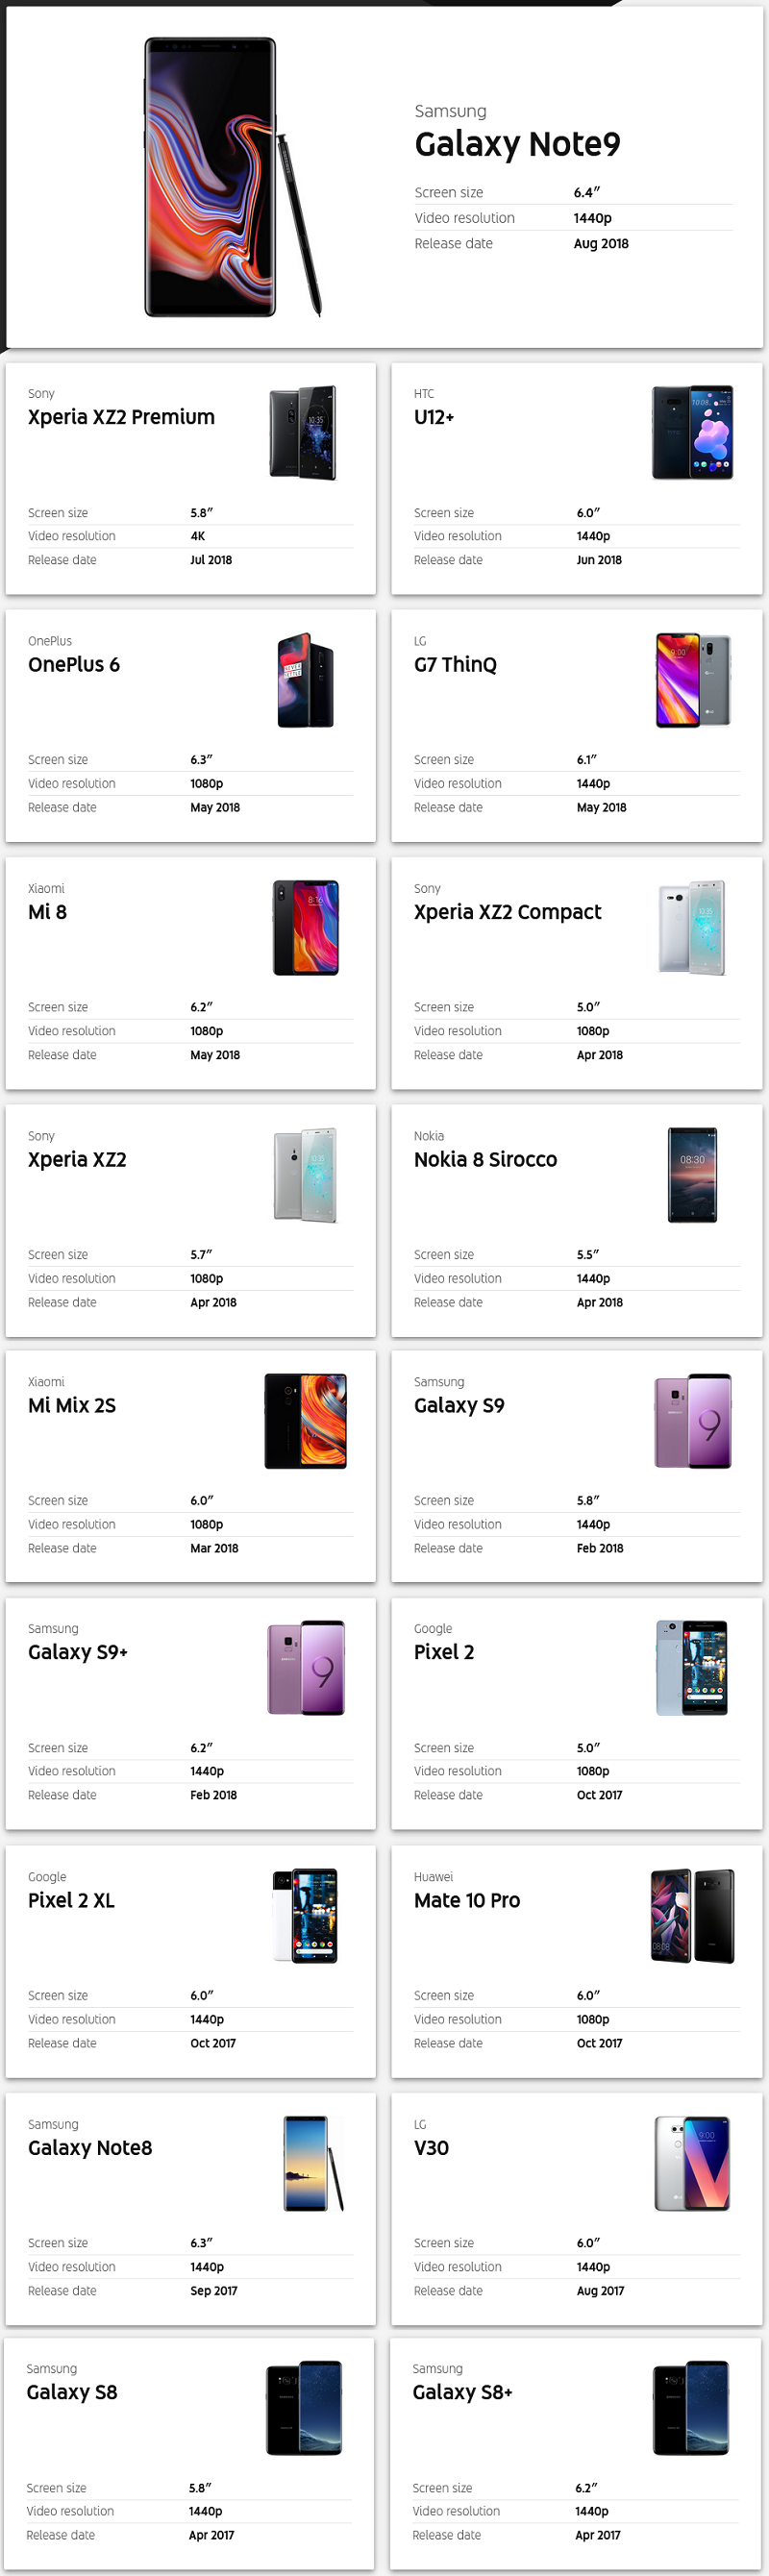The image size is (769, 2576).
Task: Open the Galaxy S8+ title link
Action: (462, 2392)
